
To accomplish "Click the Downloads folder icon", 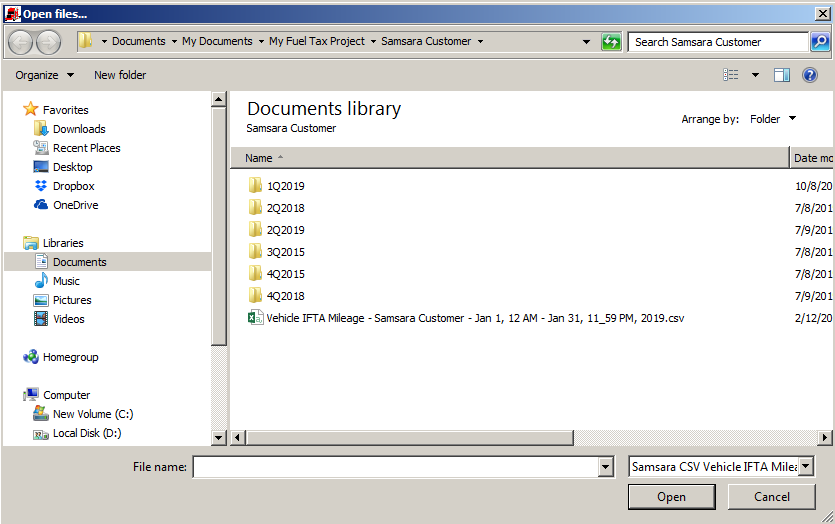I will click(x=41, y=128).
